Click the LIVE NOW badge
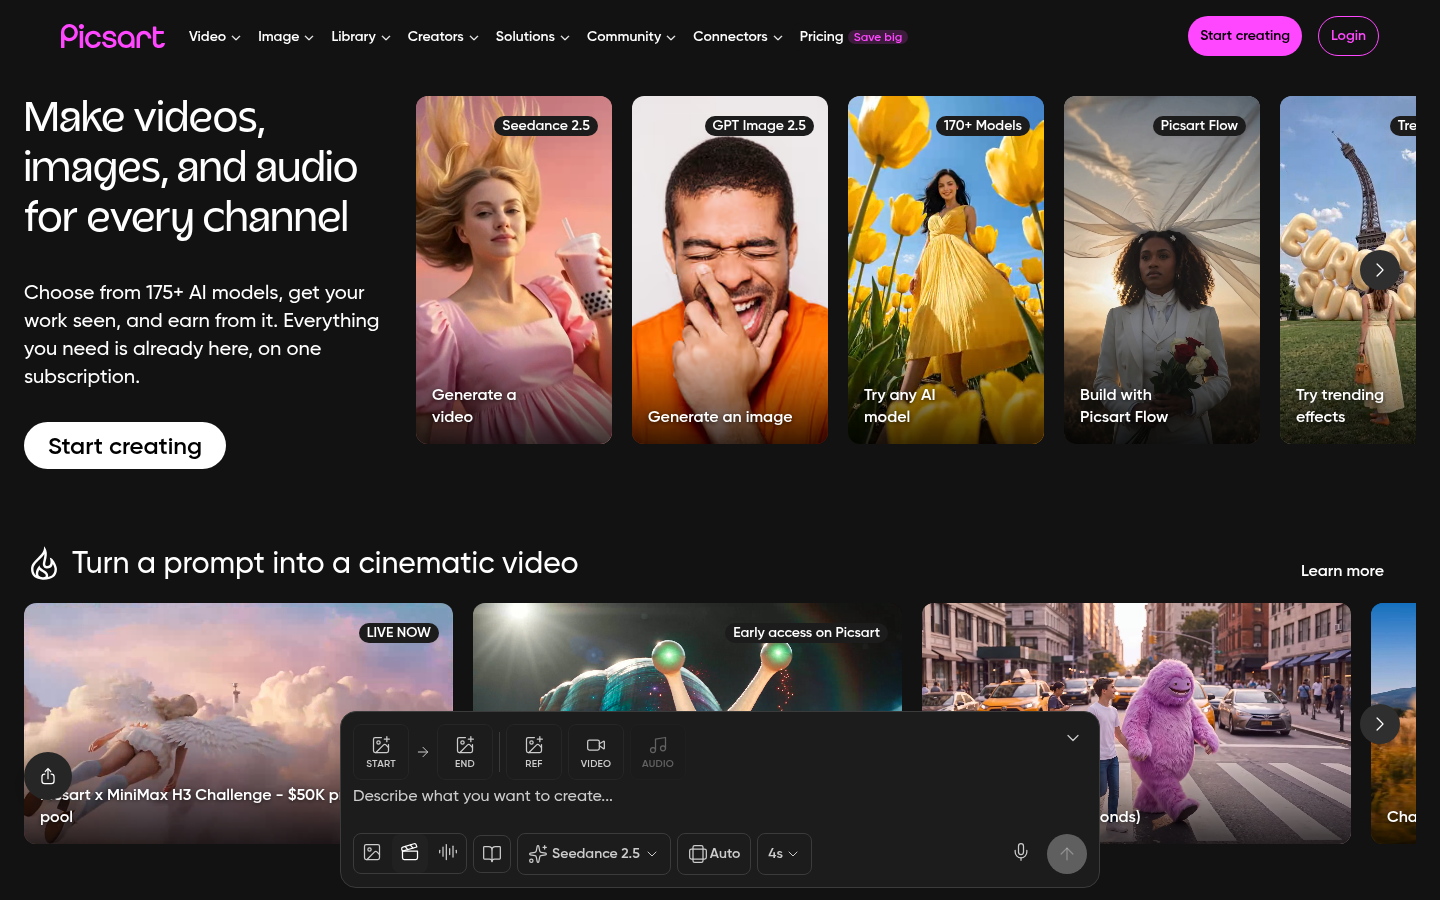Image resolution: width=1440 pixels, height=900 pixels. point(399,633)
